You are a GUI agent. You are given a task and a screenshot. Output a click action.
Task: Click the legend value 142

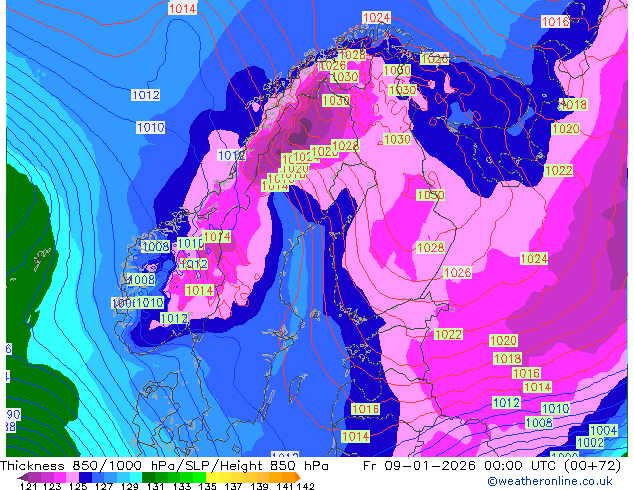(306, 486)
